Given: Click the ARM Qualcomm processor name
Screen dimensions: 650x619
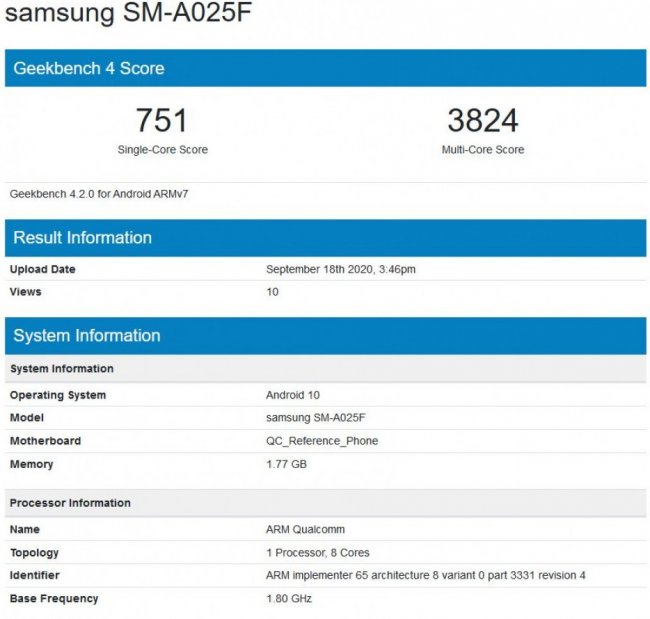Looking at the screenshot, I should click(305, 529).
